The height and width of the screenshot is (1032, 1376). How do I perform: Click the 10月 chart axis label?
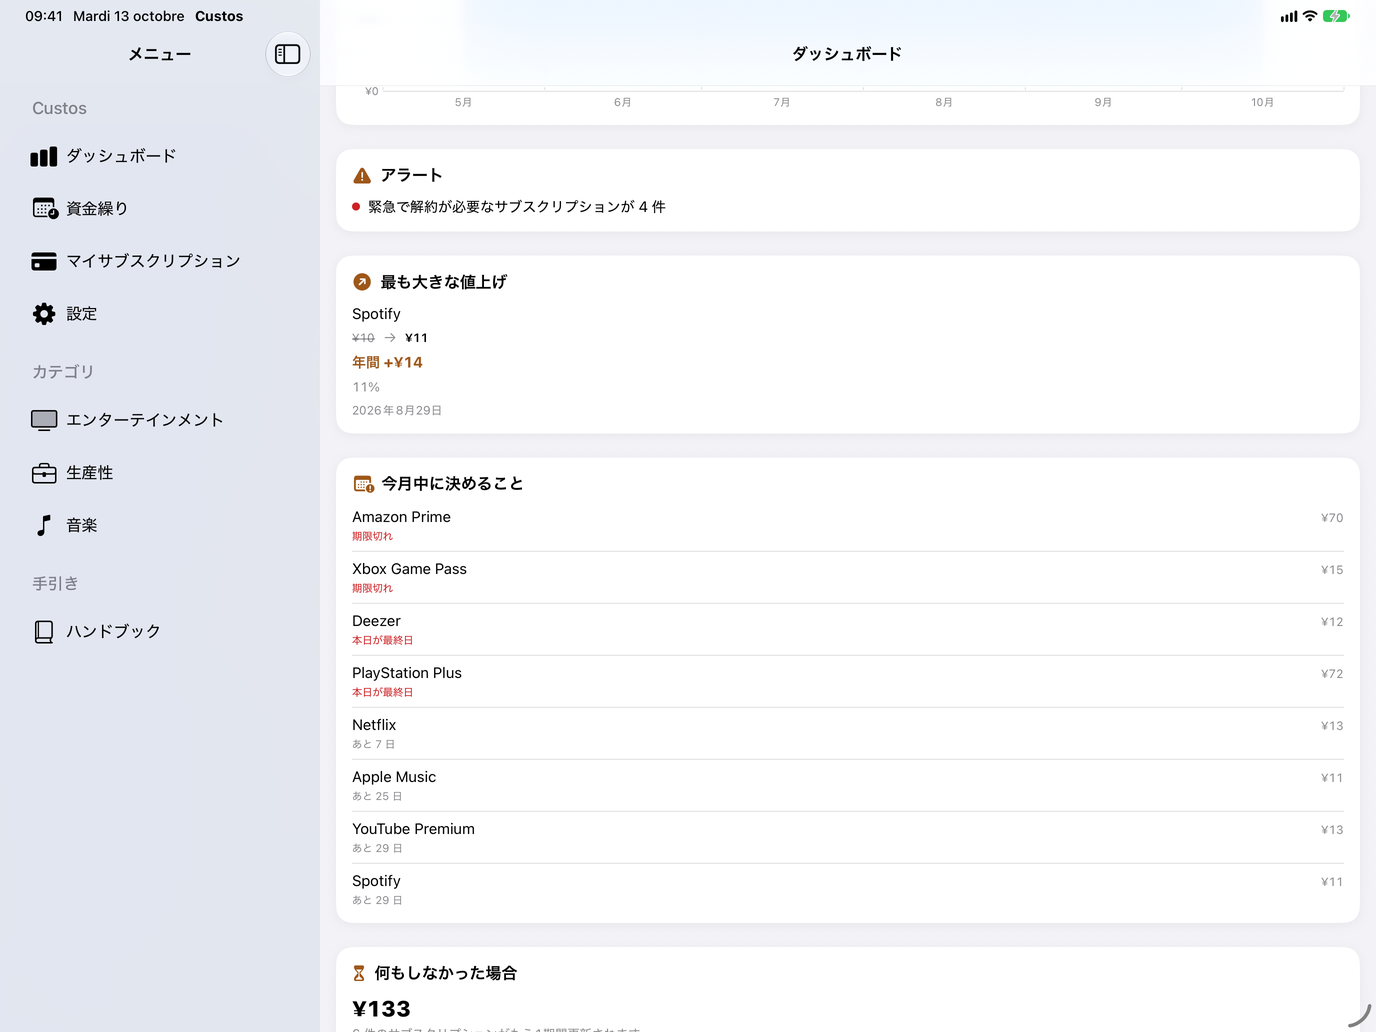1262,102
